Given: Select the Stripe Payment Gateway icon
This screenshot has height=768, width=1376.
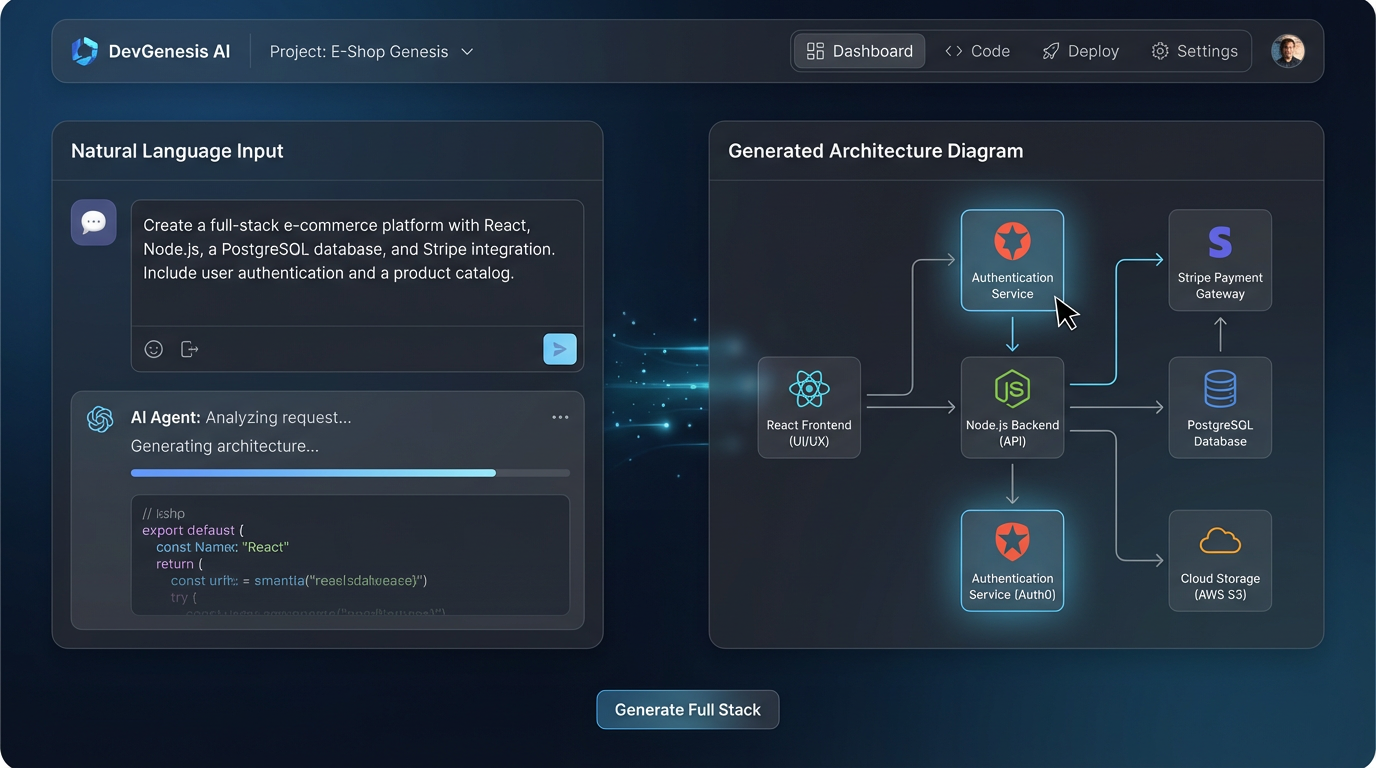Looking at the screenshot, I should point(1220,240).
